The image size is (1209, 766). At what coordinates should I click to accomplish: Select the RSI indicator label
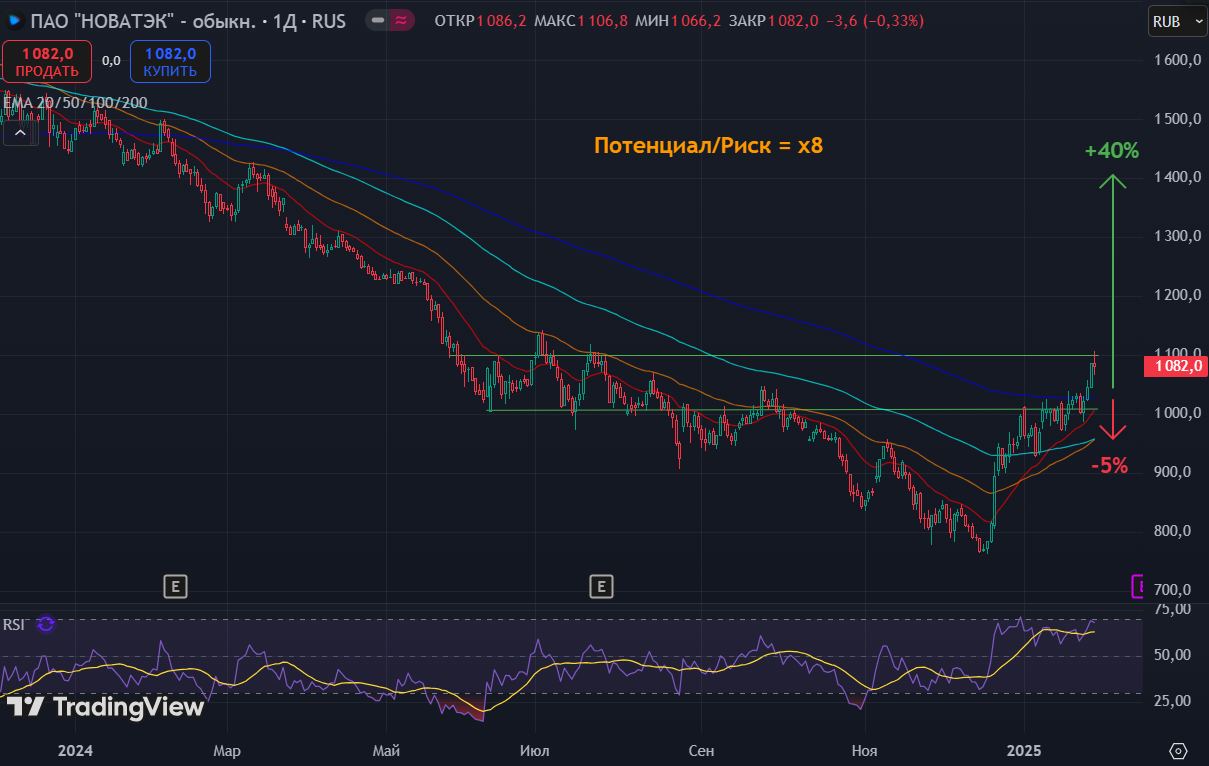click(14, 624)
